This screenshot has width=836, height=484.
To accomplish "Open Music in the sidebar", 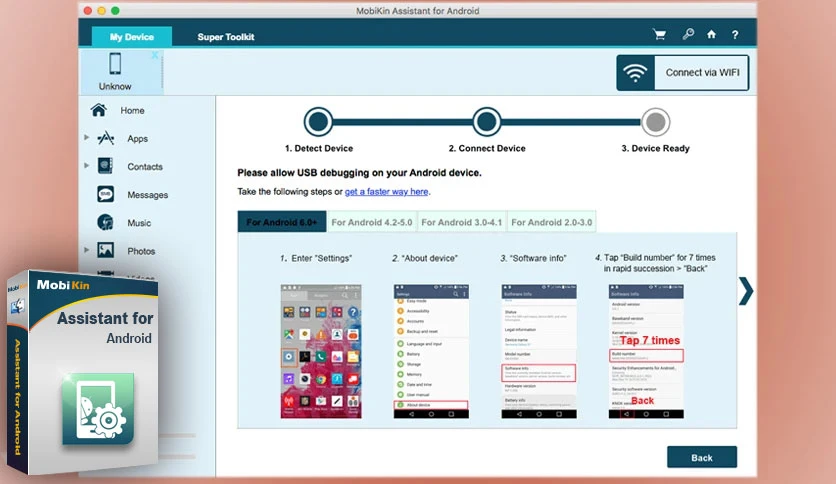I will [139, 223].
